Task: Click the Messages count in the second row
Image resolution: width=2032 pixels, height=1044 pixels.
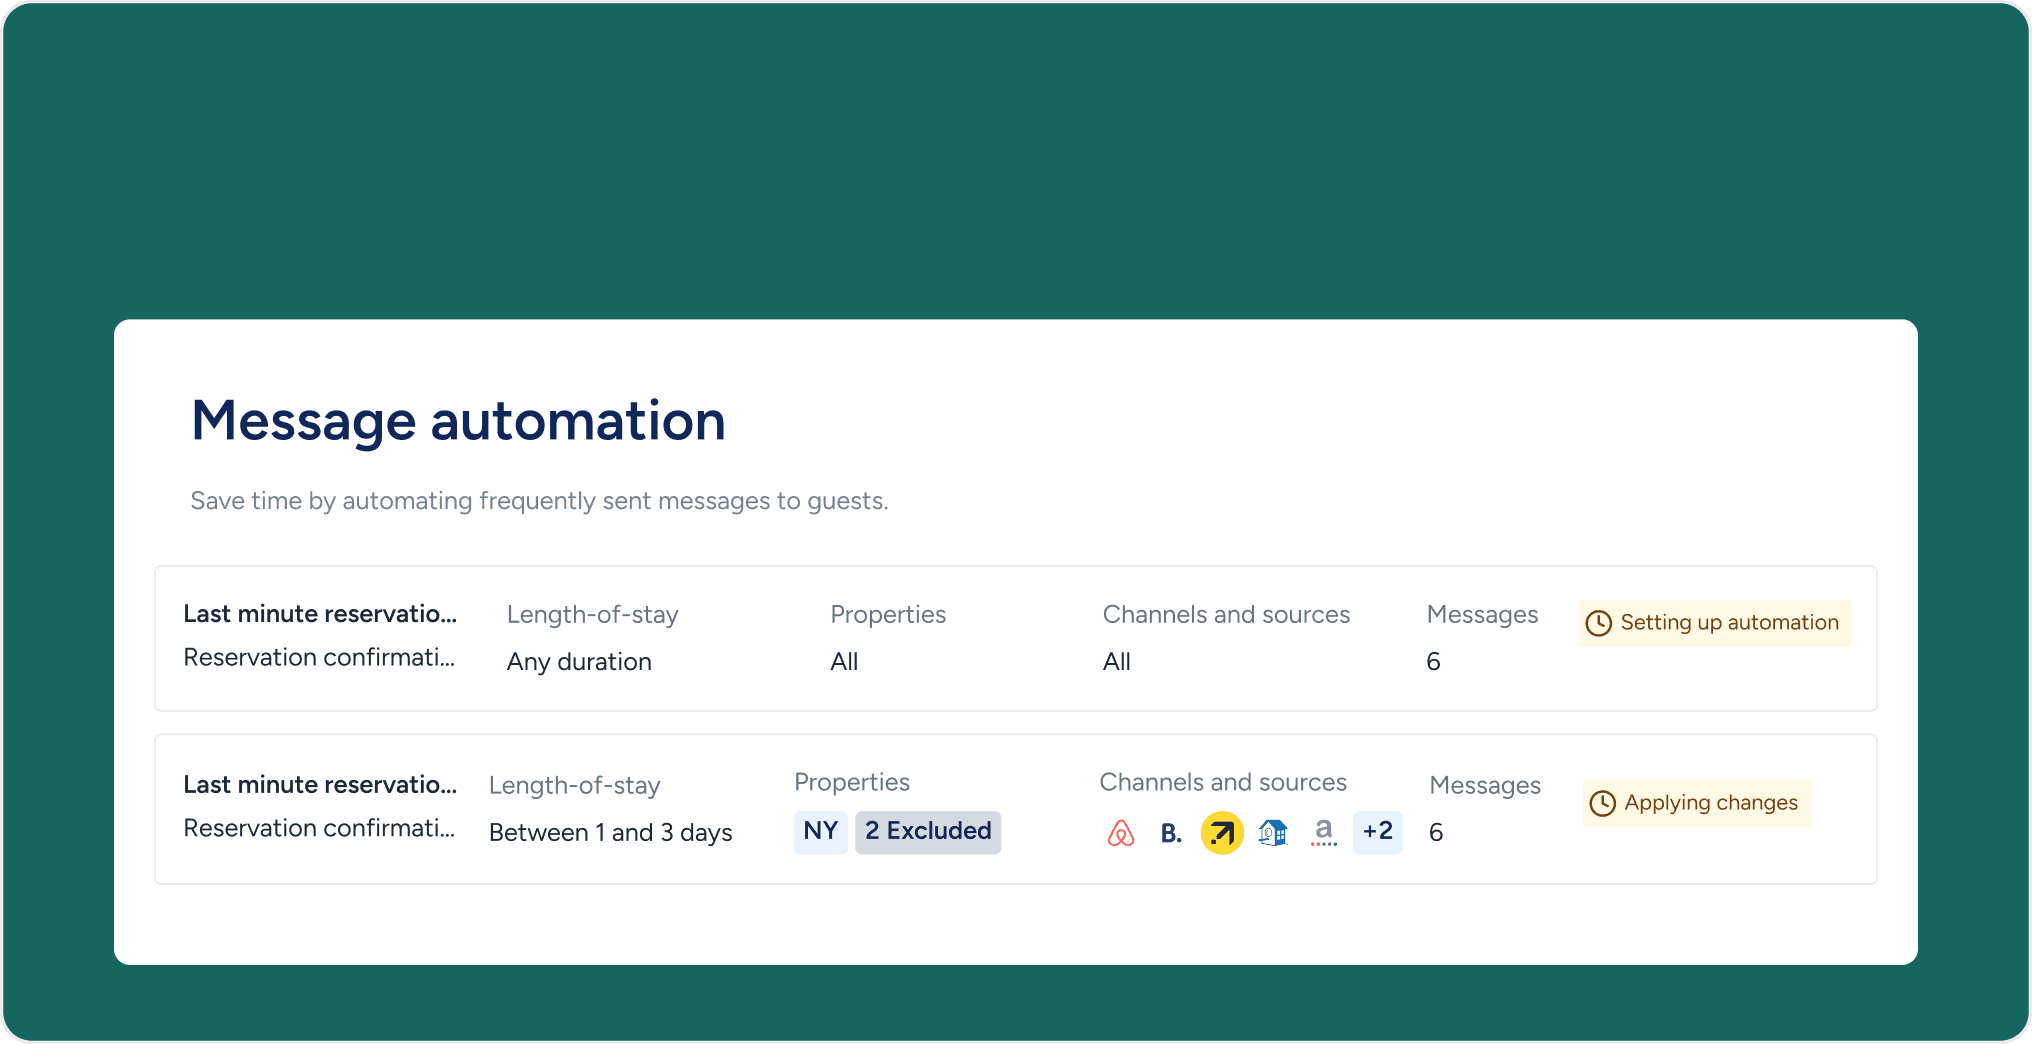Action: (x=1436, y=832)
